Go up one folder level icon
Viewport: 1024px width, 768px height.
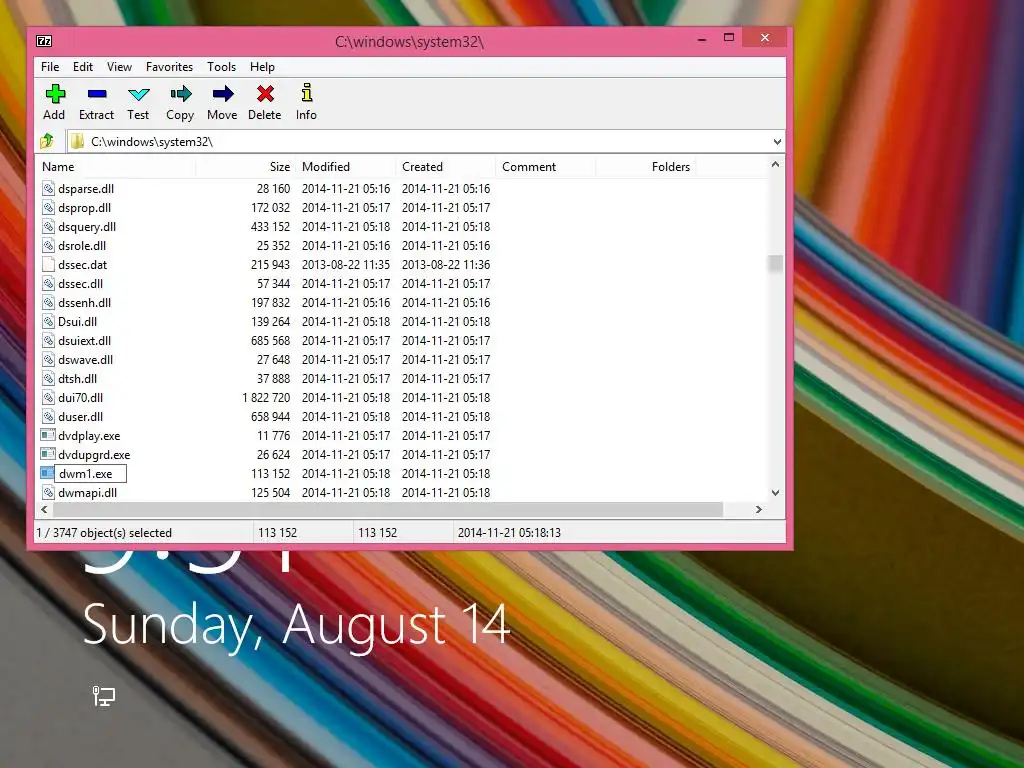tap(47, 141)
